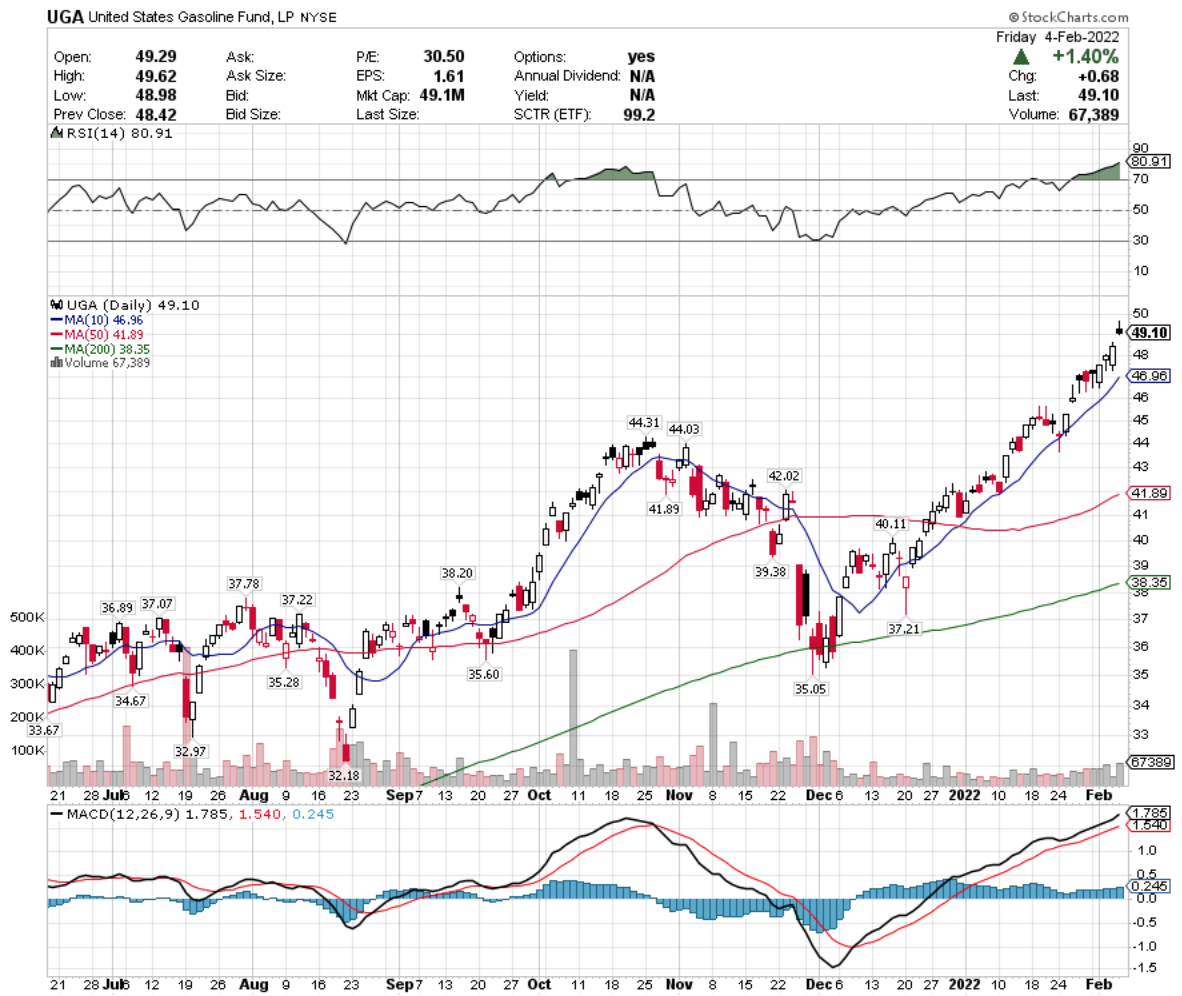Click the StockCharts.com copyright label
Image resolution: width=1182 pixels, height=996 pixels.
tap(1068, 17)
